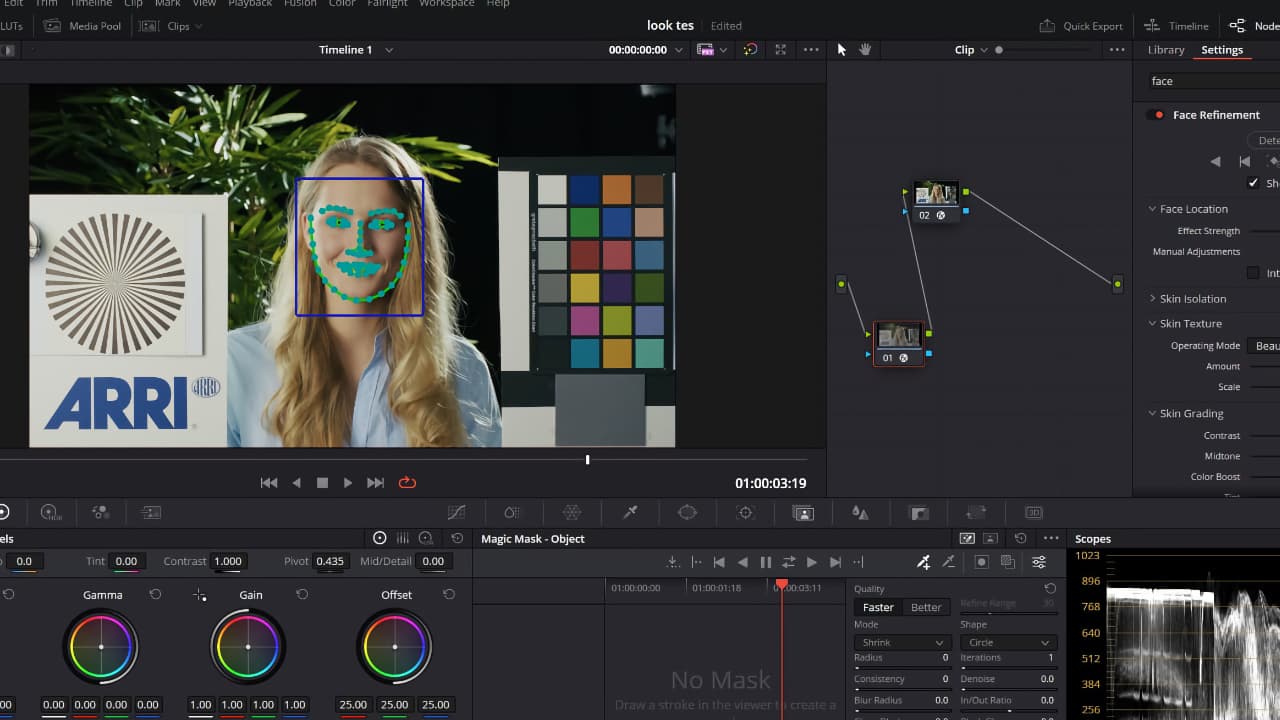This screenshot has height=720, width=1280.
Task: Open the Tracker palette
Action: click(745, 512)
